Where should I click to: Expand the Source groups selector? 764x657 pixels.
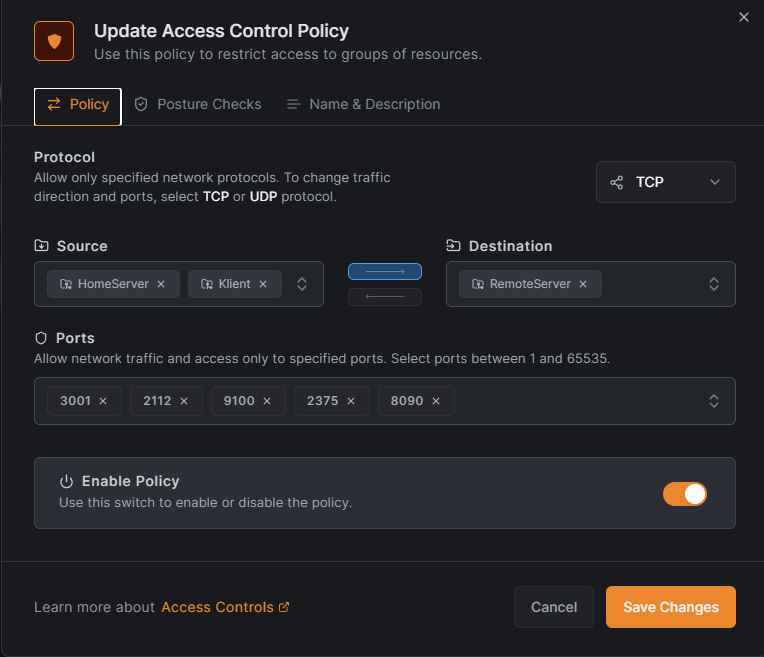302,284
